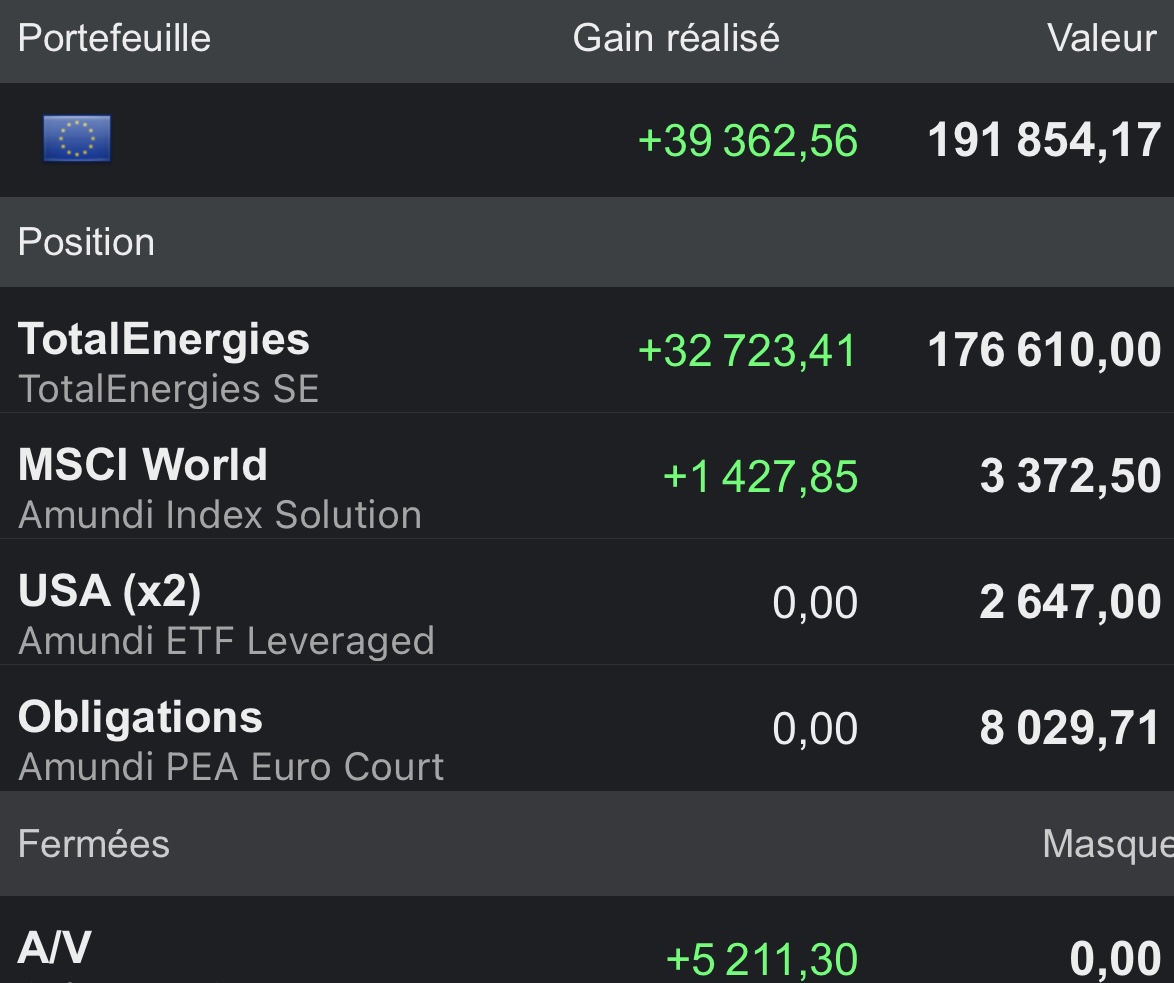
Task: Tap the European Union flag icon
Action: tap(76, 139)
